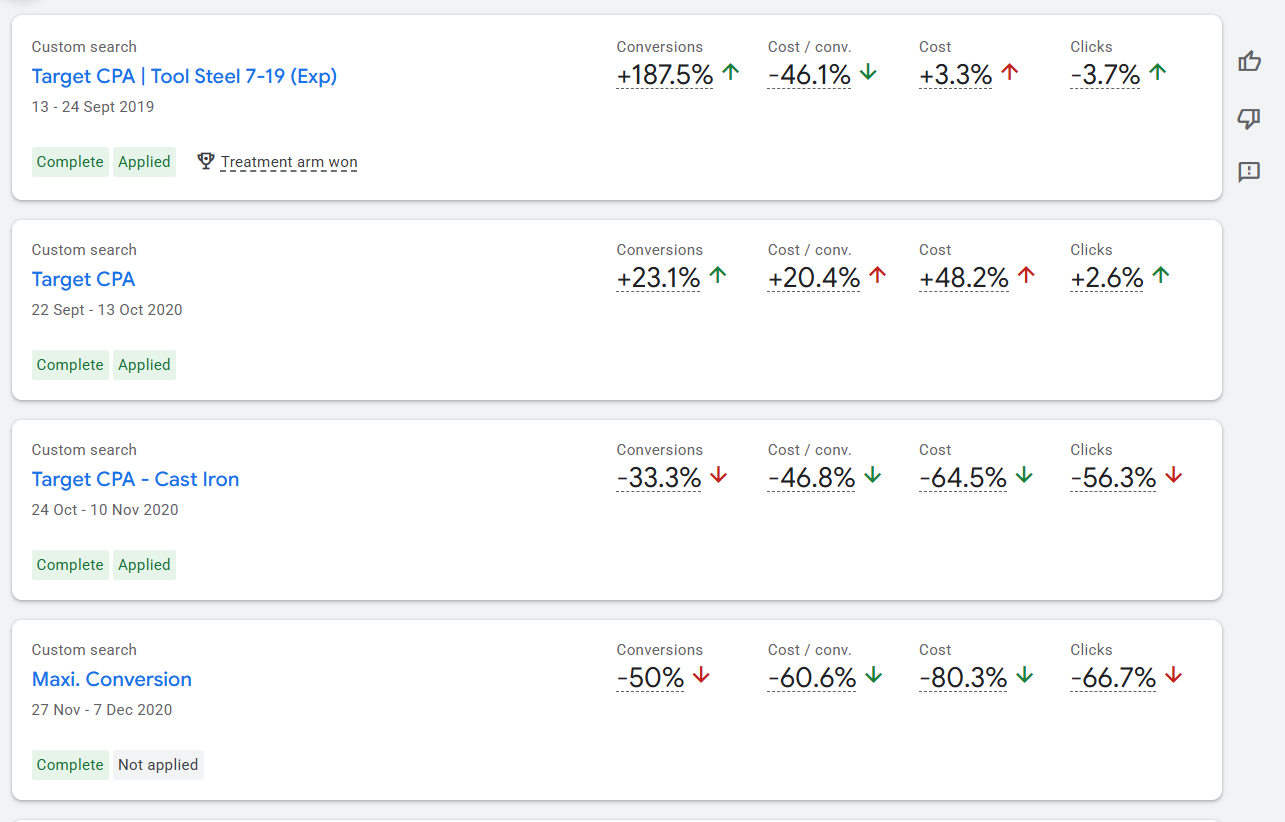Open Target CPA - Cast Iron experiment
Viewport: 1285px width, 822px height.
(135, 479)
